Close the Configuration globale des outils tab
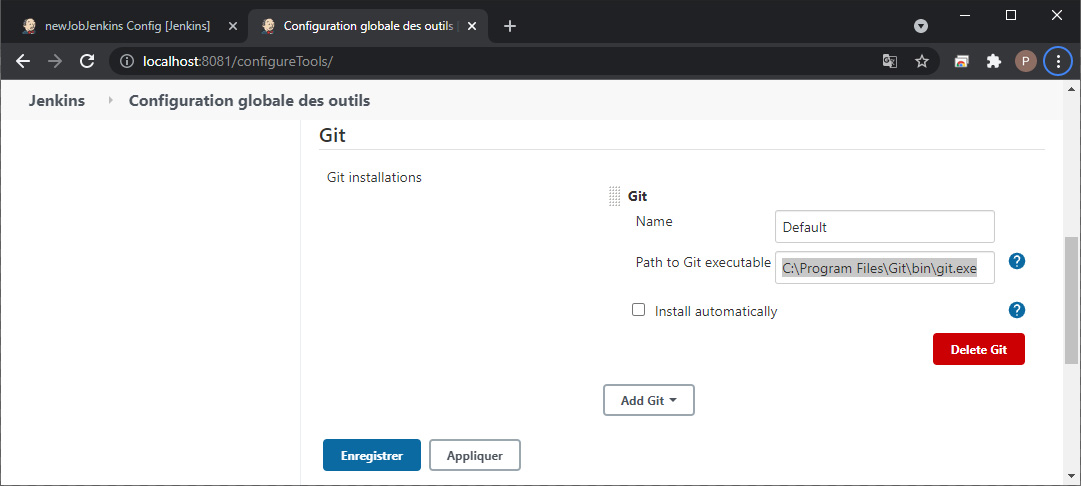 (472, 26)
